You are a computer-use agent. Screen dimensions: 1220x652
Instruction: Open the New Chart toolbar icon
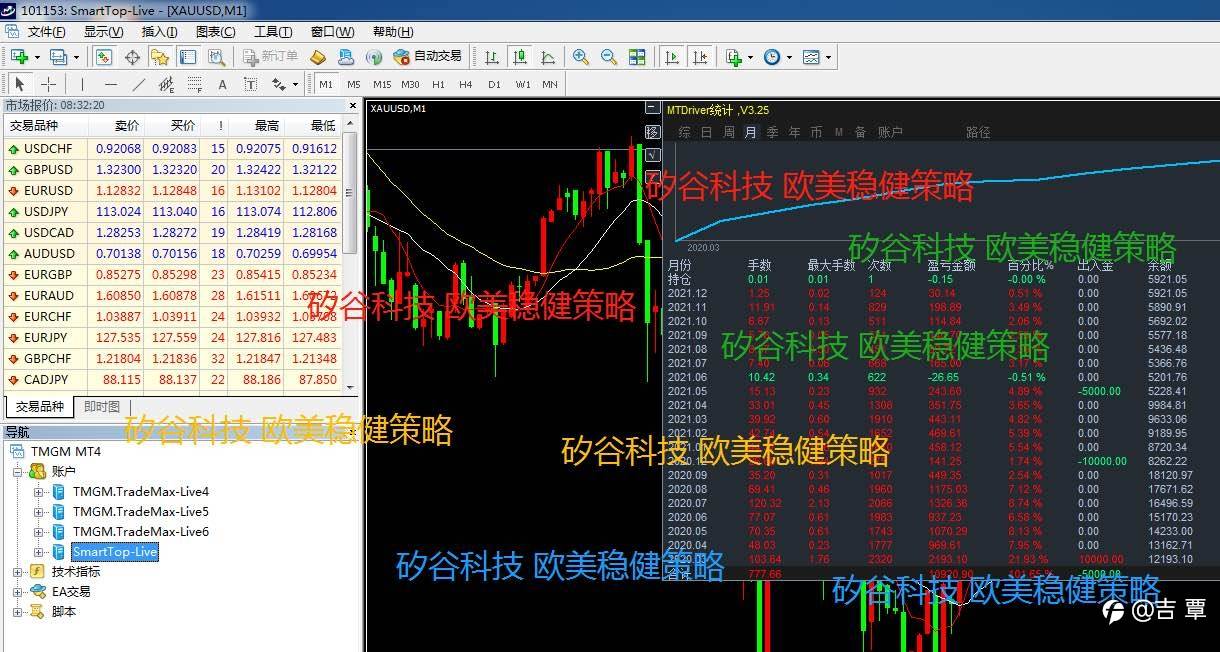click(19, 57)
